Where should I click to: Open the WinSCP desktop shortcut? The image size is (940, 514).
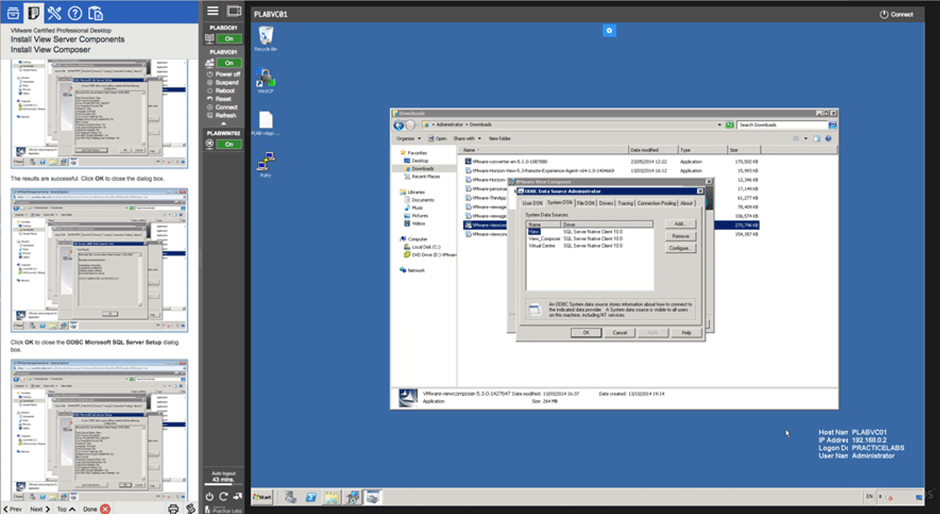click(266, 80)
